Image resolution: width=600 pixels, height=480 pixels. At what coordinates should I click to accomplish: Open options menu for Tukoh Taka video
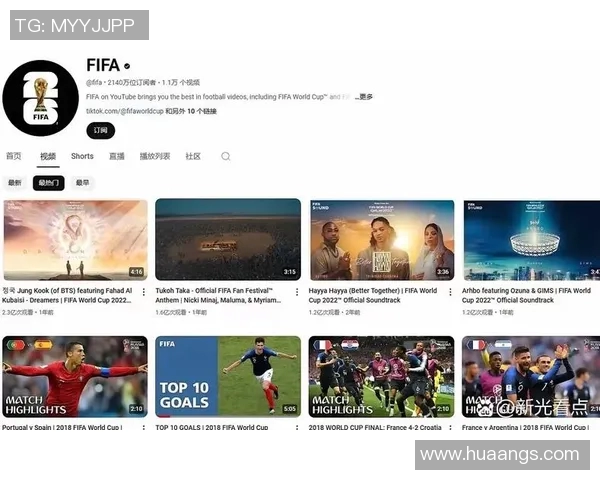point(297,292)
